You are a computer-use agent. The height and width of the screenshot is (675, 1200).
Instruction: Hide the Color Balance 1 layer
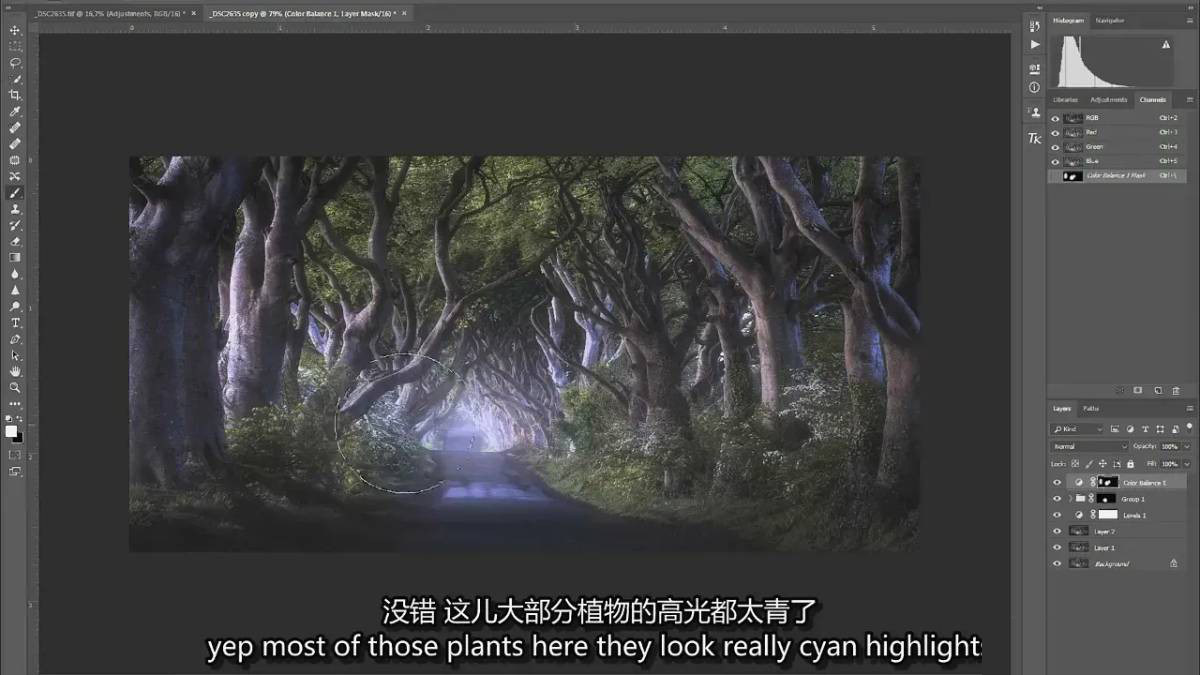click(1057, 482)
